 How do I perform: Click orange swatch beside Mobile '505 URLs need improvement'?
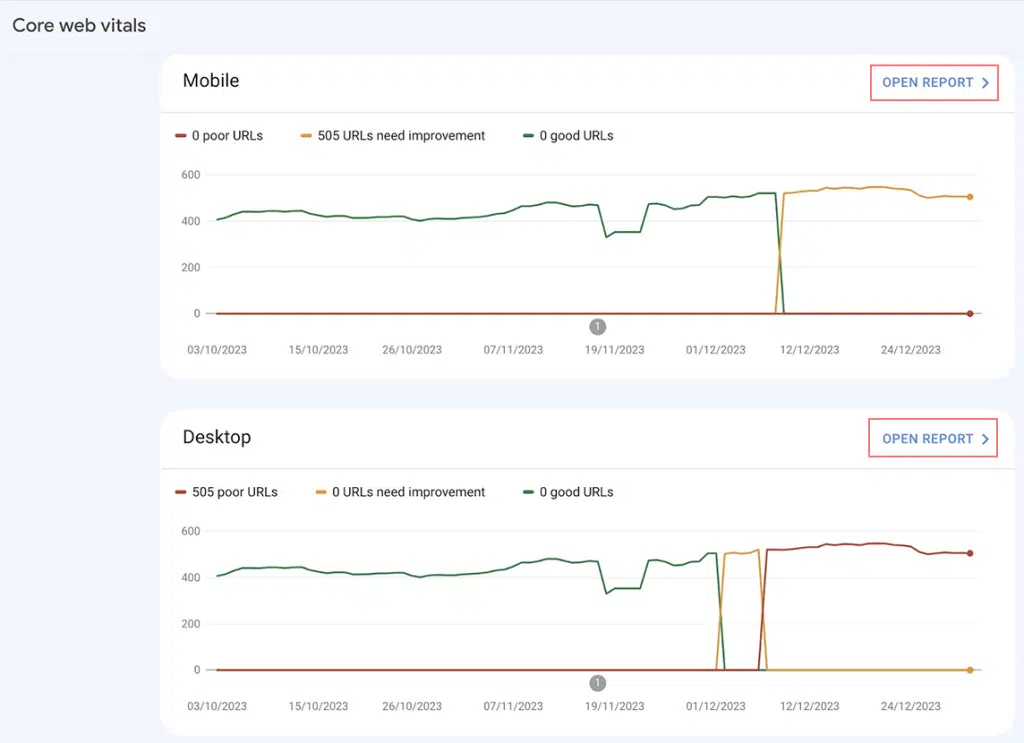[306, 136]
